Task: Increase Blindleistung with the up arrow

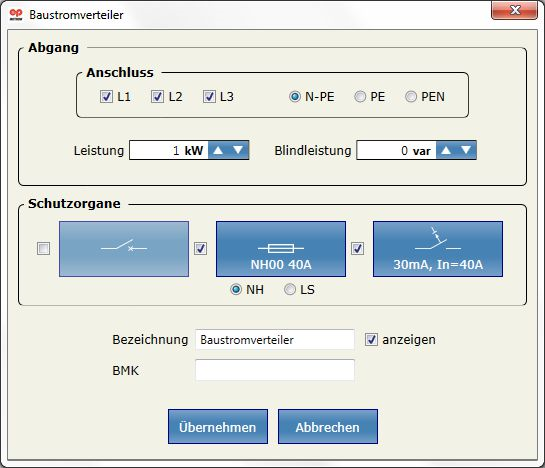Action: (446, 150)
